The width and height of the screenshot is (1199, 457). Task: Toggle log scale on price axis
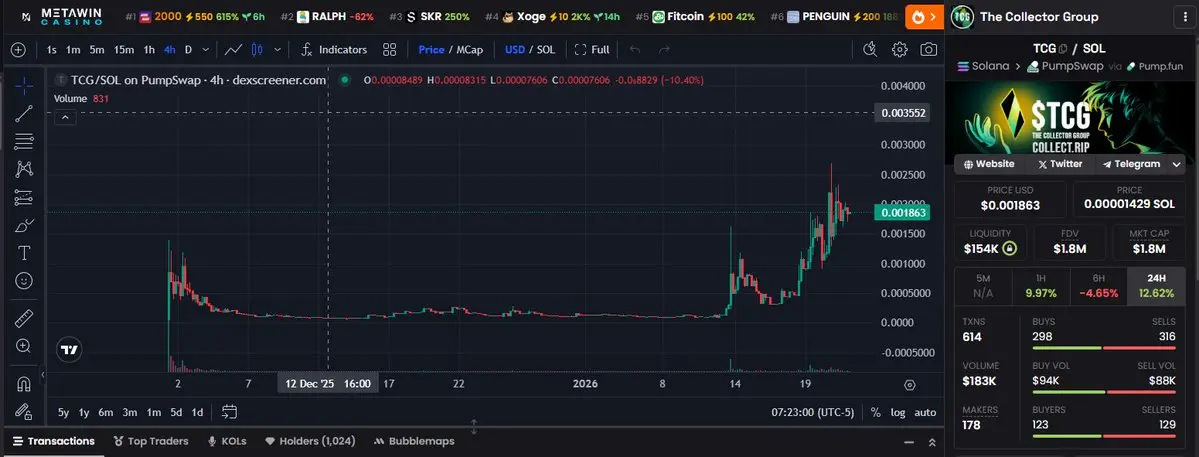(x=898, y=413)
